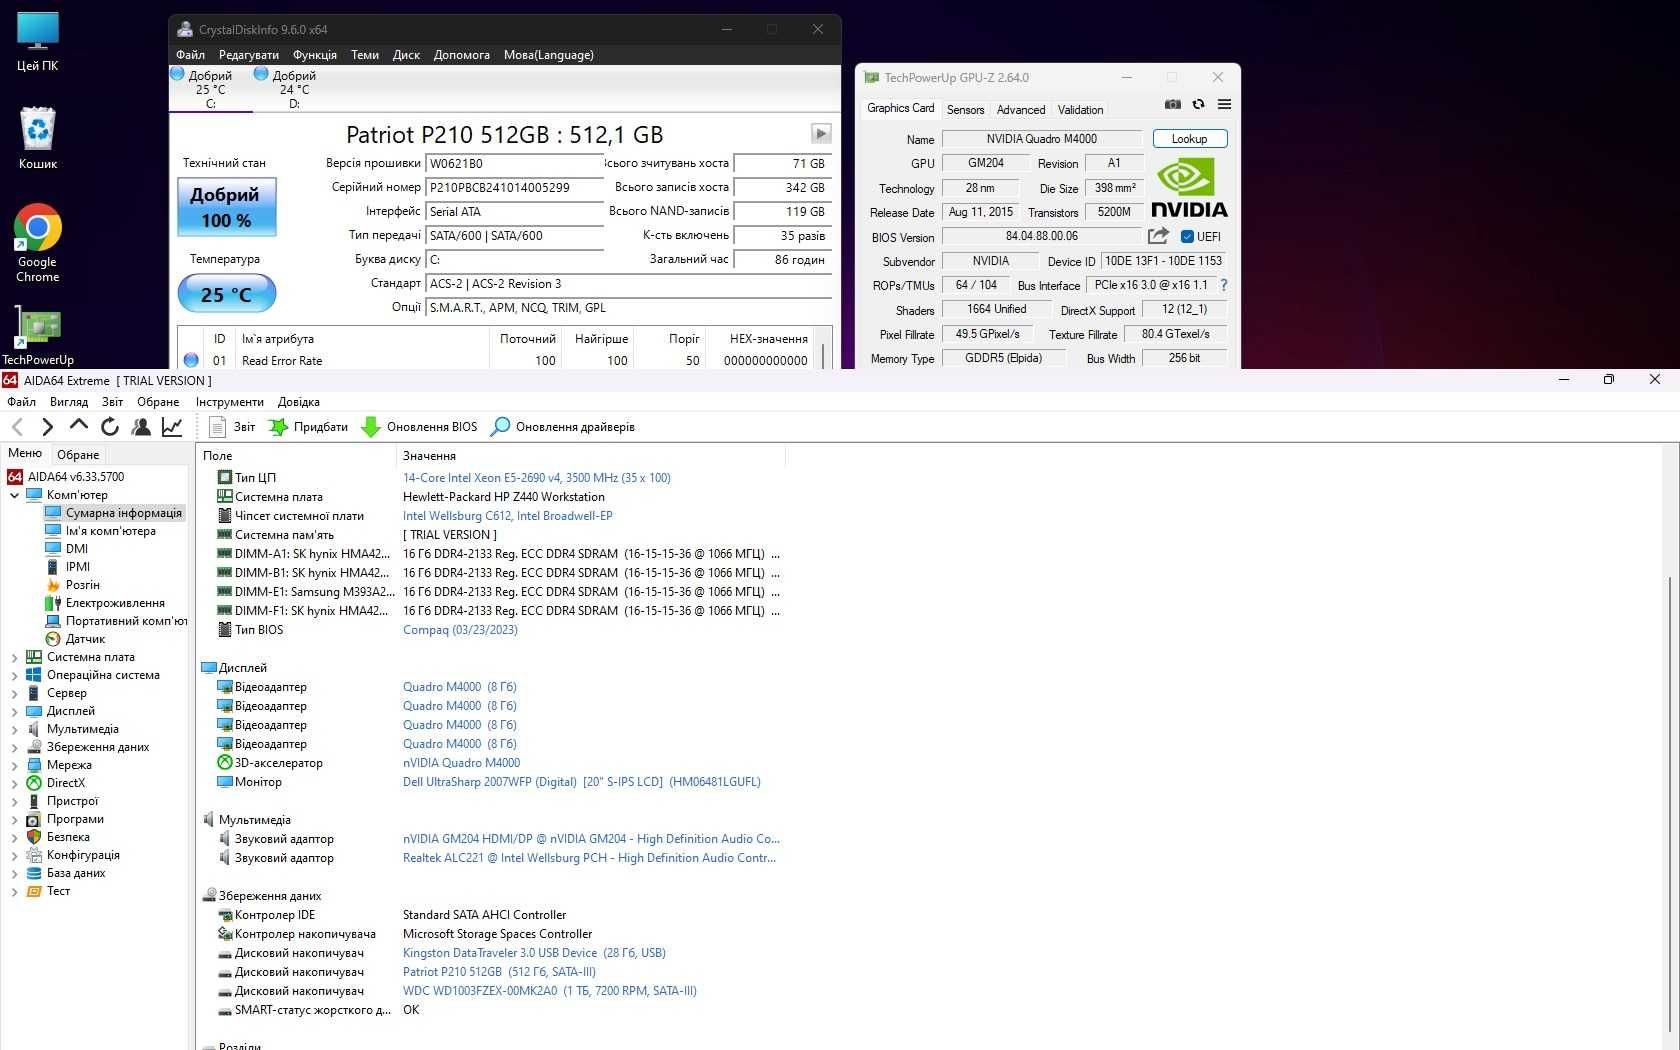
Task: Switch to the Обране tab in AIDA64
Action: coord(78,455)
